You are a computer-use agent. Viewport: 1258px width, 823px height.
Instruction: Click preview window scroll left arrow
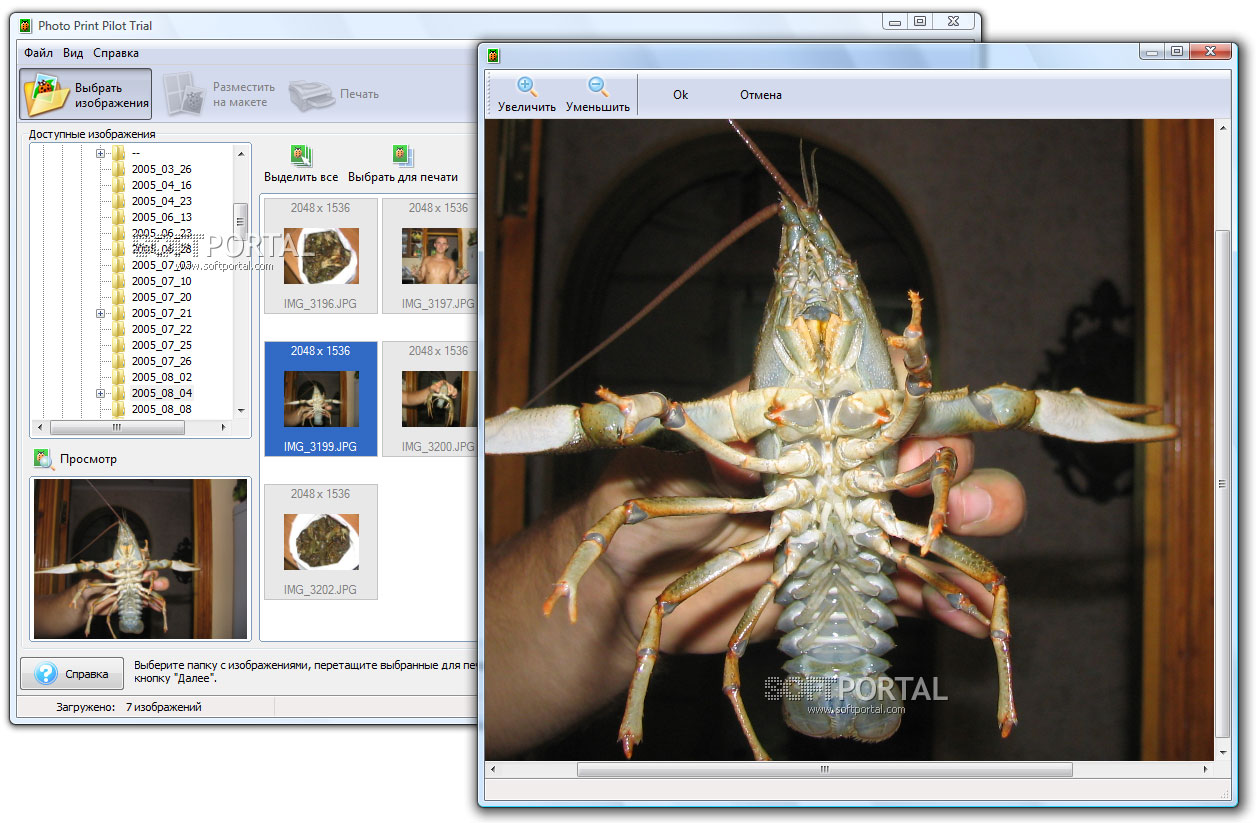pos(493,769)
